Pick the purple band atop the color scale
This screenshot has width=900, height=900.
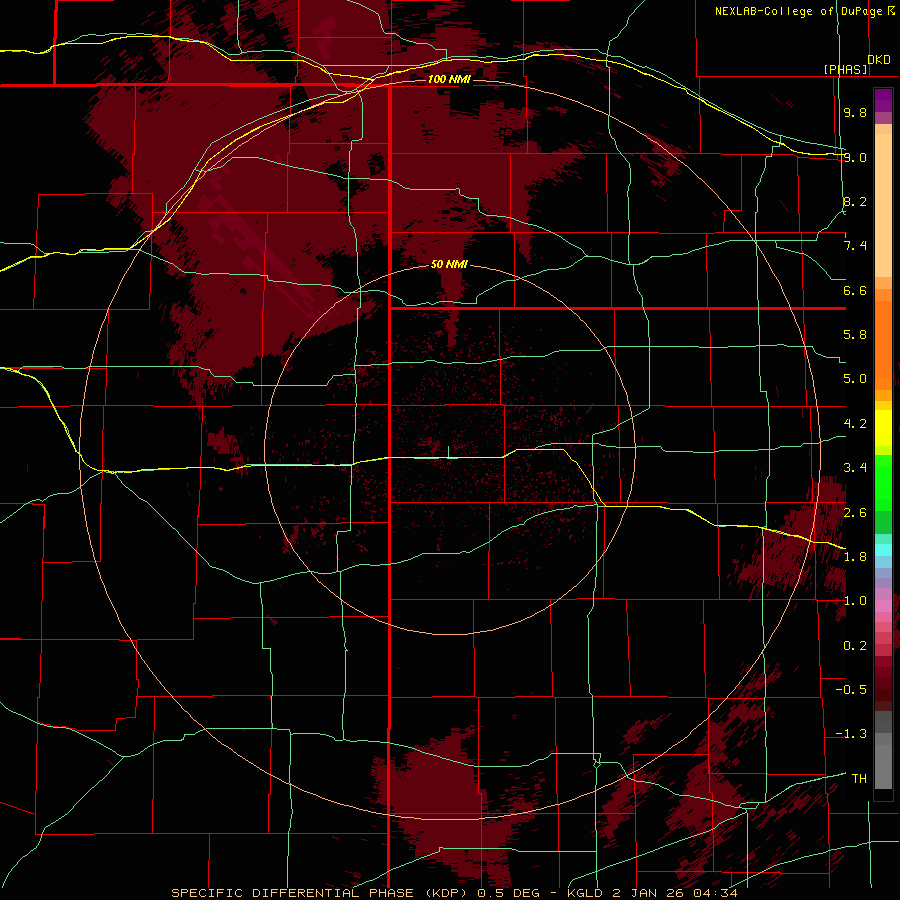click(883, 101)
